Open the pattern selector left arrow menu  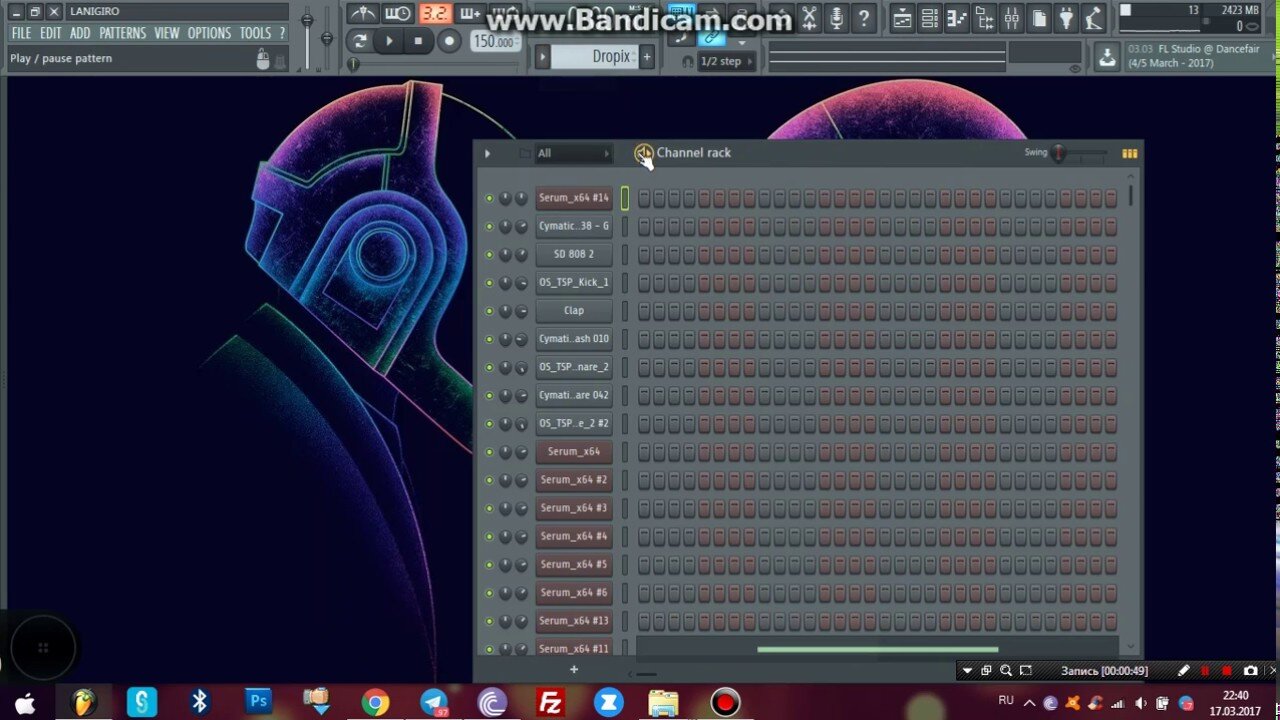(542, 57)
